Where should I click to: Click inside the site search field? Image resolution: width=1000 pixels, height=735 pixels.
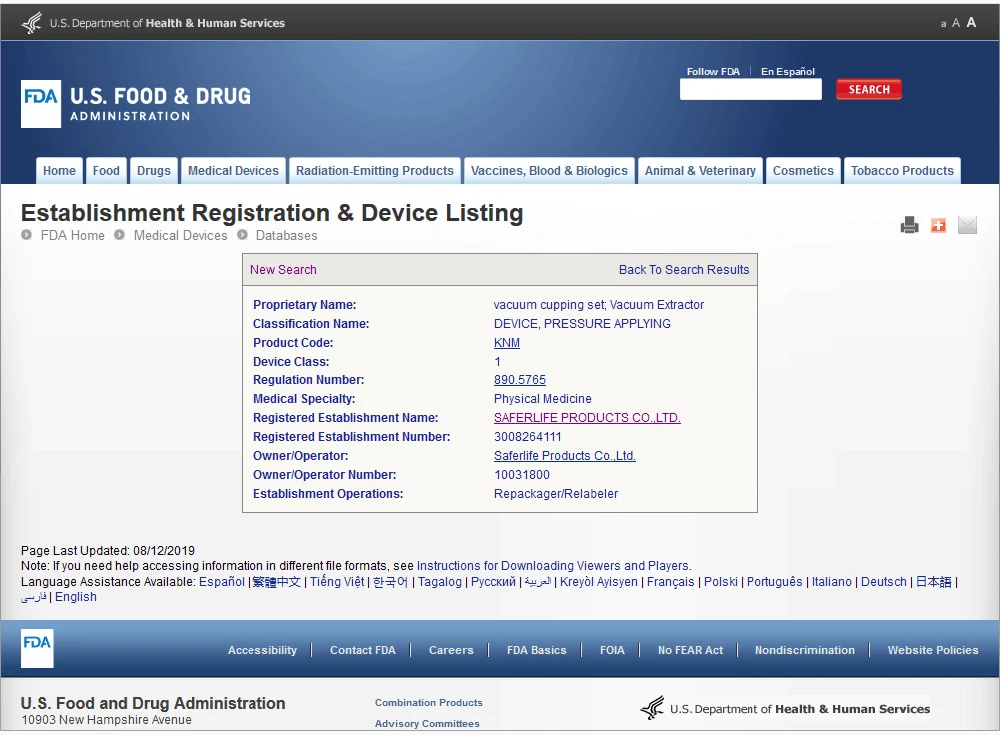click(x=751, y=89)
